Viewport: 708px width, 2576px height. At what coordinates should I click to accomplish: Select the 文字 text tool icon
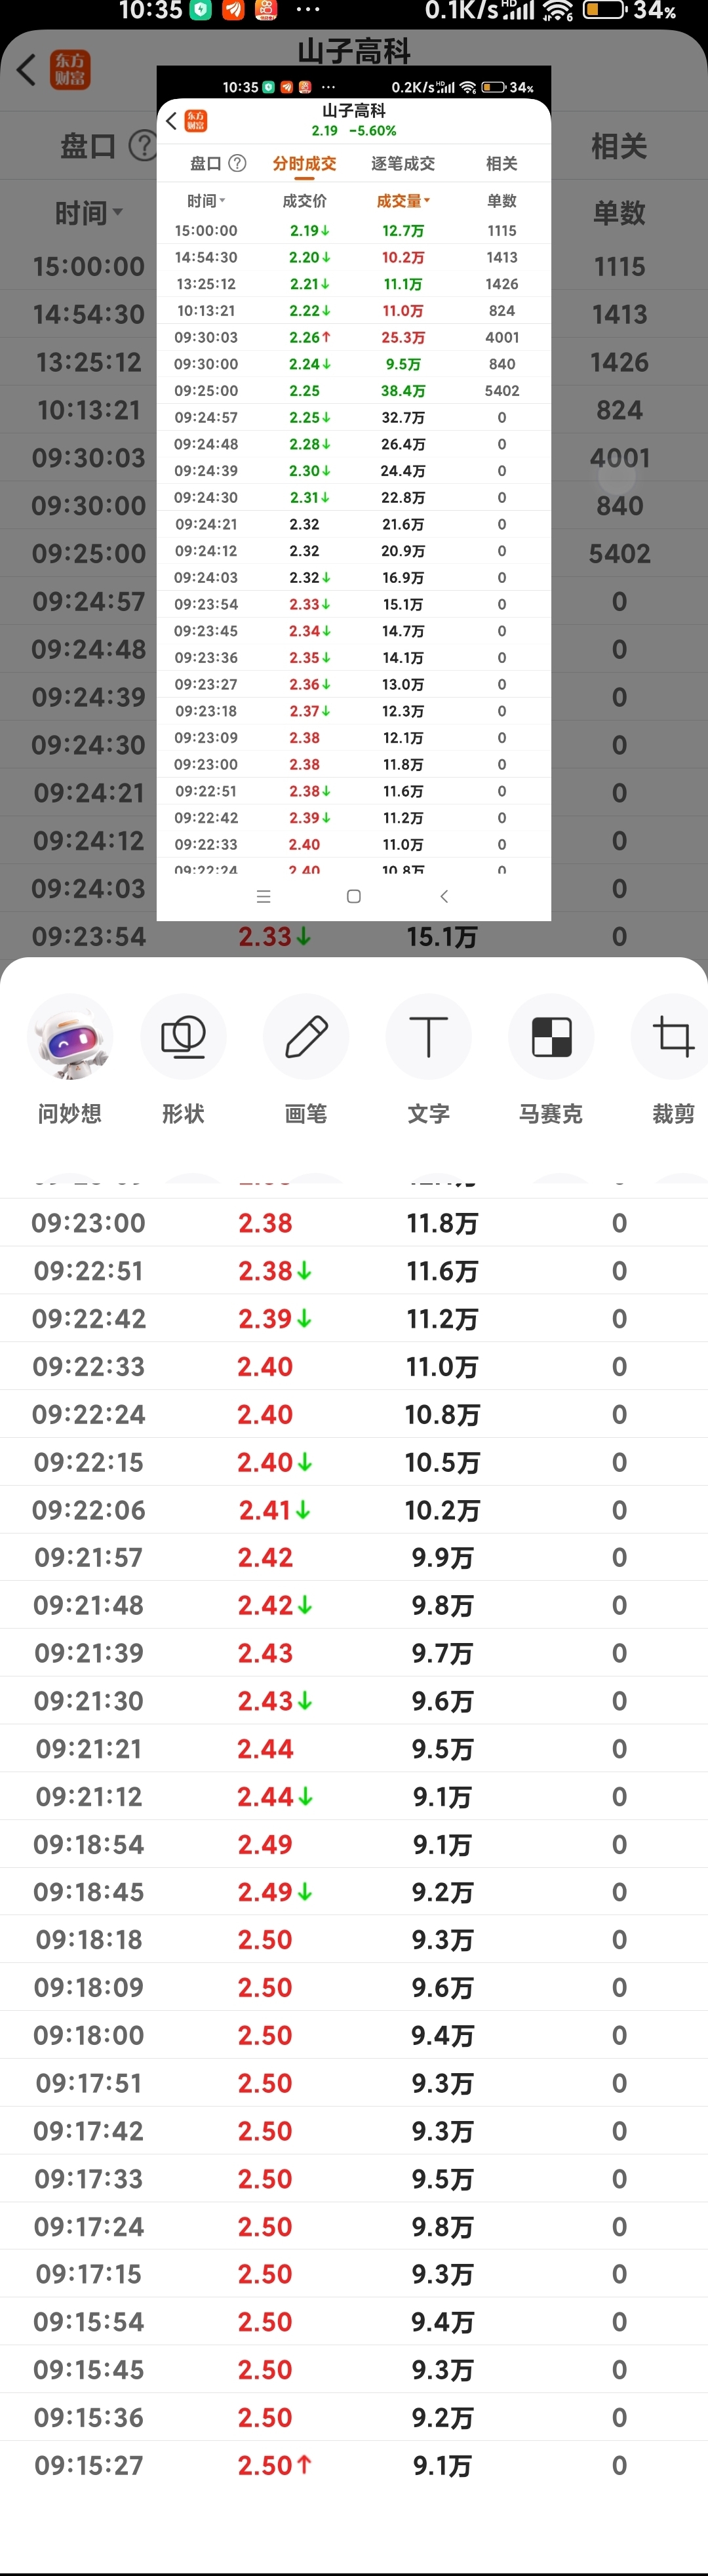pyautogui.click(x=429, y=1037)
